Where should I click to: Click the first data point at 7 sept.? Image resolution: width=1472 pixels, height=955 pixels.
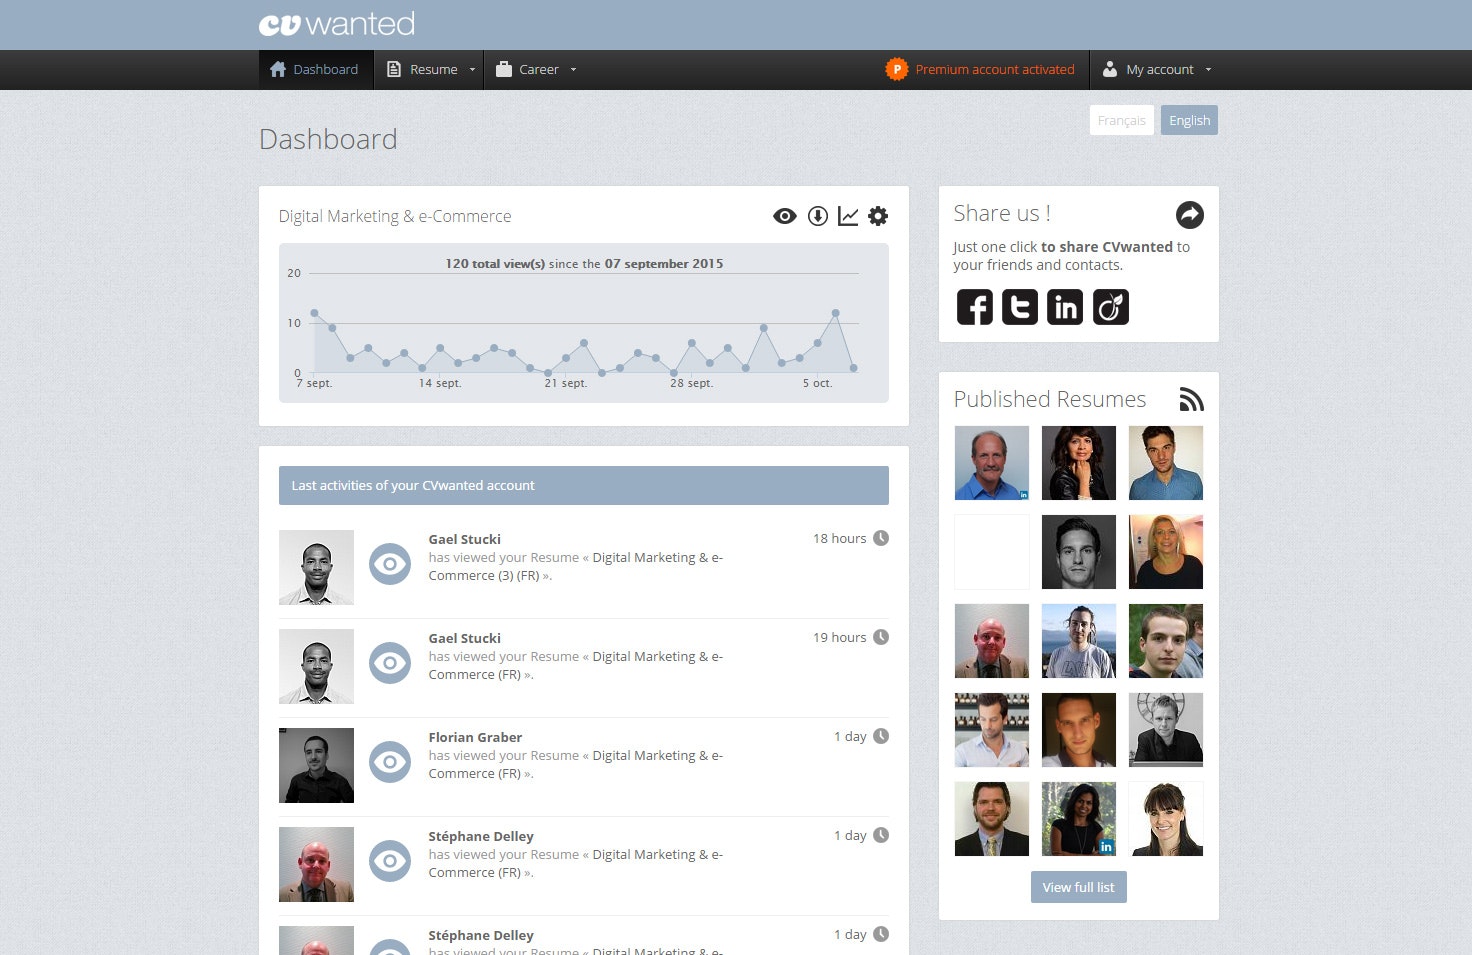[x=314, y=313]
